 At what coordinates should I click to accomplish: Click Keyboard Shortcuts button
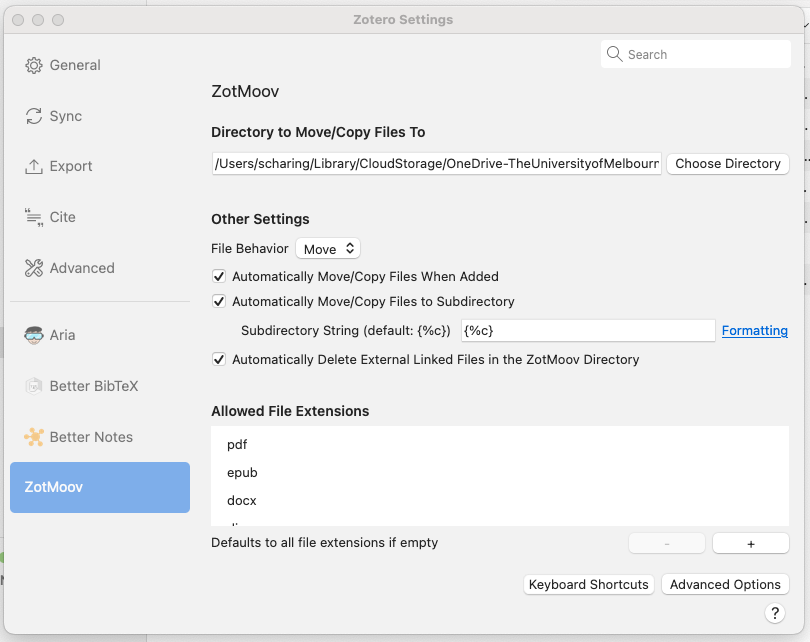click(588, 584)
